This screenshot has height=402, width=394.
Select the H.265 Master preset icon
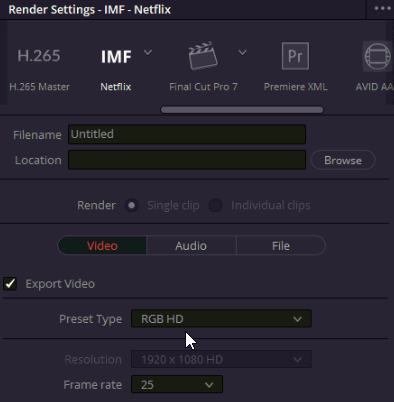coord(39,55)
